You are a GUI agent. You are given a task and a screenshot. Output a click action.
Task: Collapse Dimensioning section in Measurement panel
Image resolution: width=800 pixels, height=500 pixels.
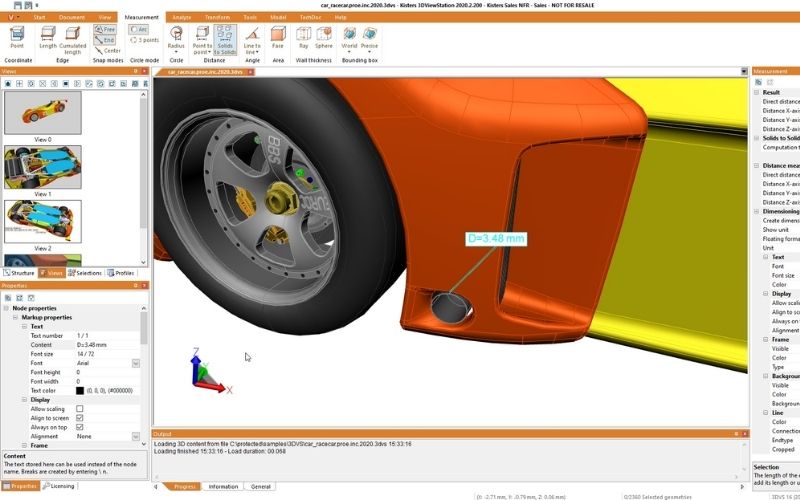coord(757,211)
